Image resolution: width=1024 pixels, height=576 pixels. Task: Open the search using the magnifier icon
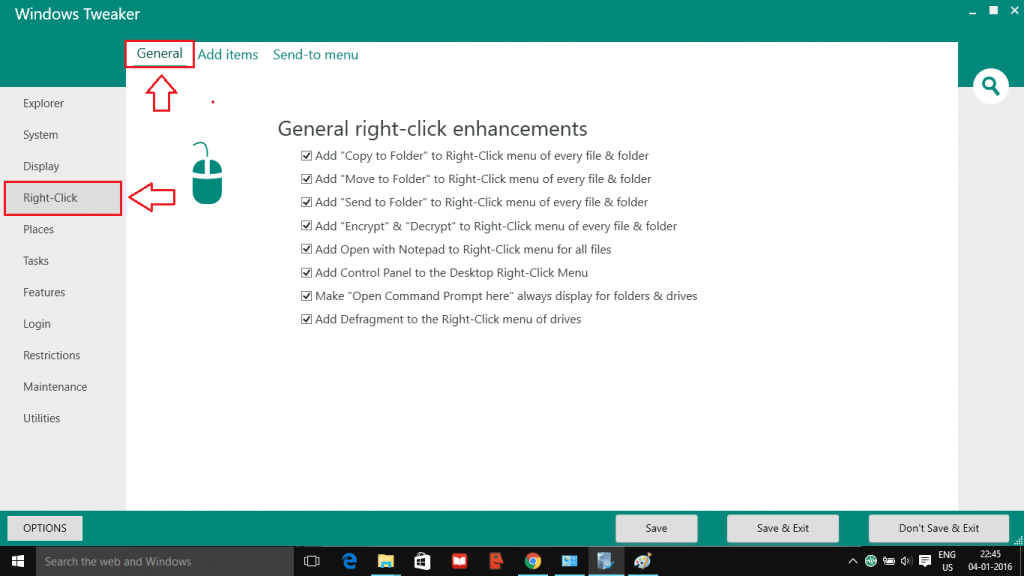point(990,86)
